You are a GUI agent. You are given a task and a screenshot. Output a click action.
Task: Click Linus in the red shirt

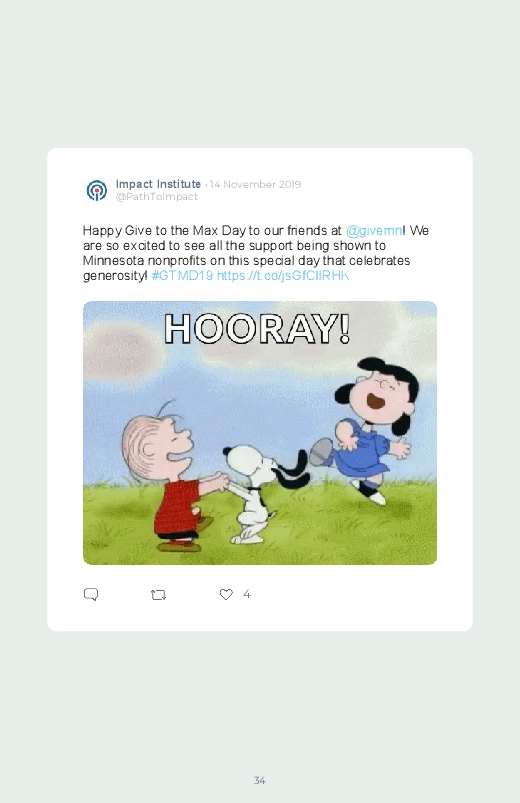172,479
